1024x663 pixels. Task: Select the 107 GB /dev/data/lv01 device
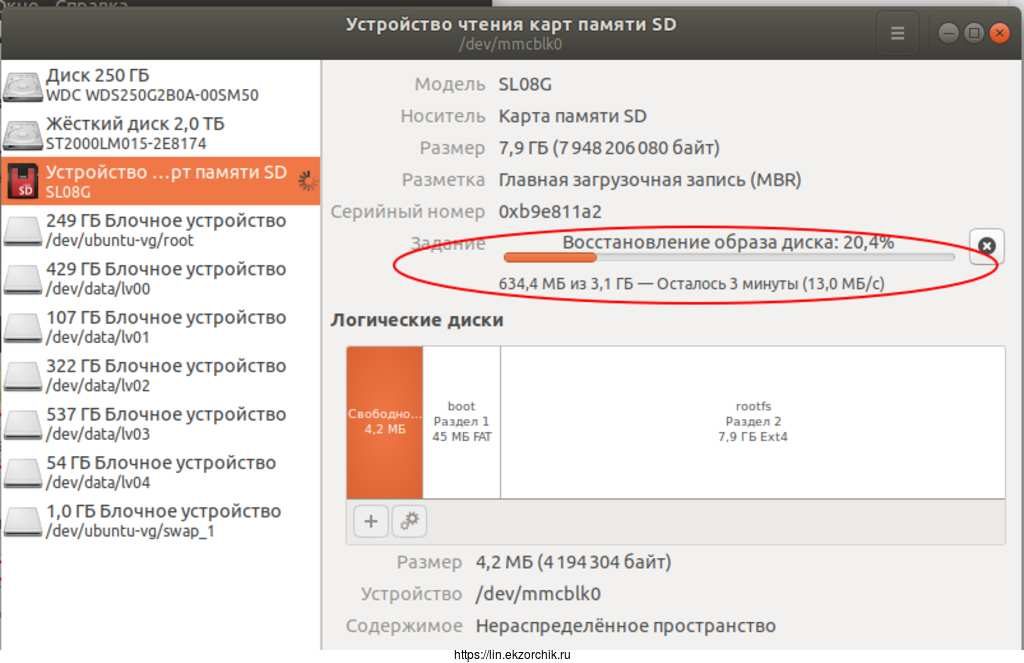click(x=165, y=327)
